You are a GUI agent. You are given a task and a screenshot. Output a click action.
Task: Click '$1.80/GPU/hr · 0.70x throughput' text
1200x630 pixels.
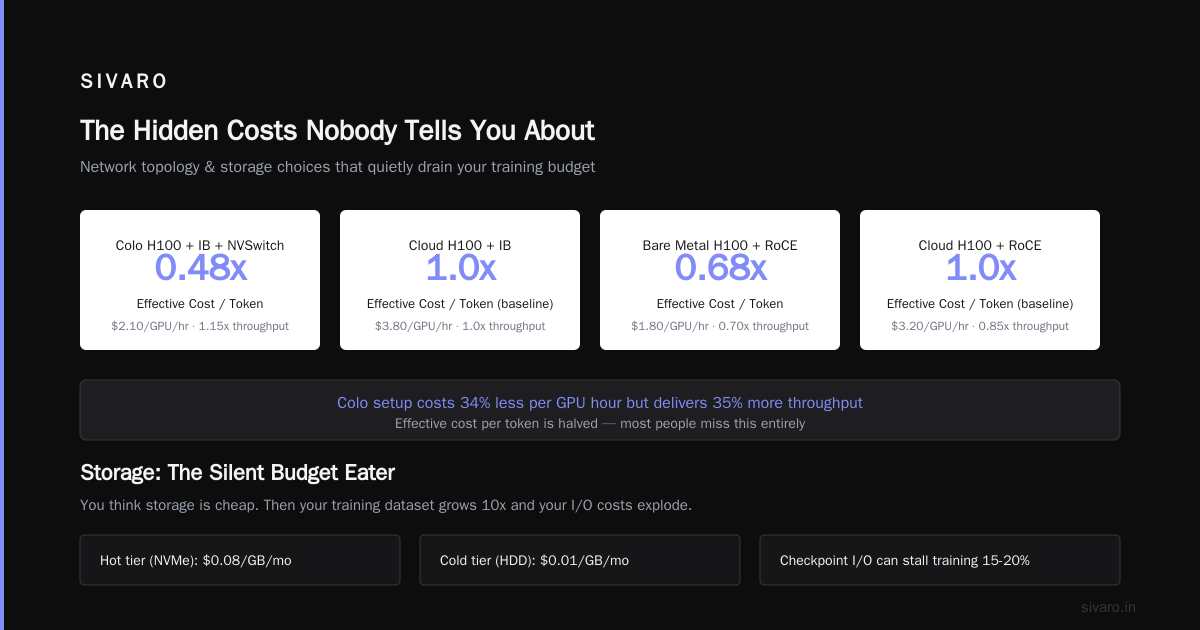click(x=720, y=326)
